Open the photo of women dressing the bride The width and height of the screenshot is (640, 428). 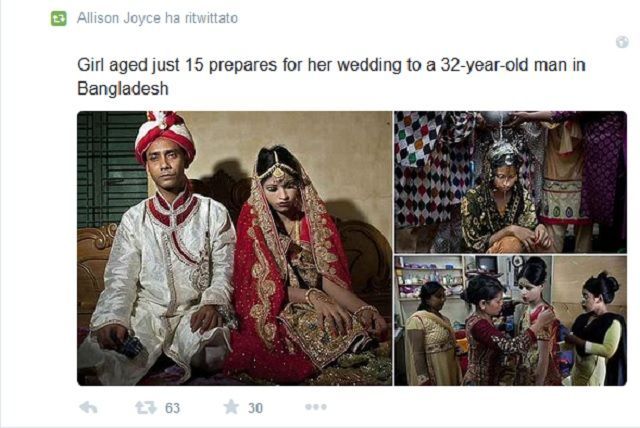511,321
